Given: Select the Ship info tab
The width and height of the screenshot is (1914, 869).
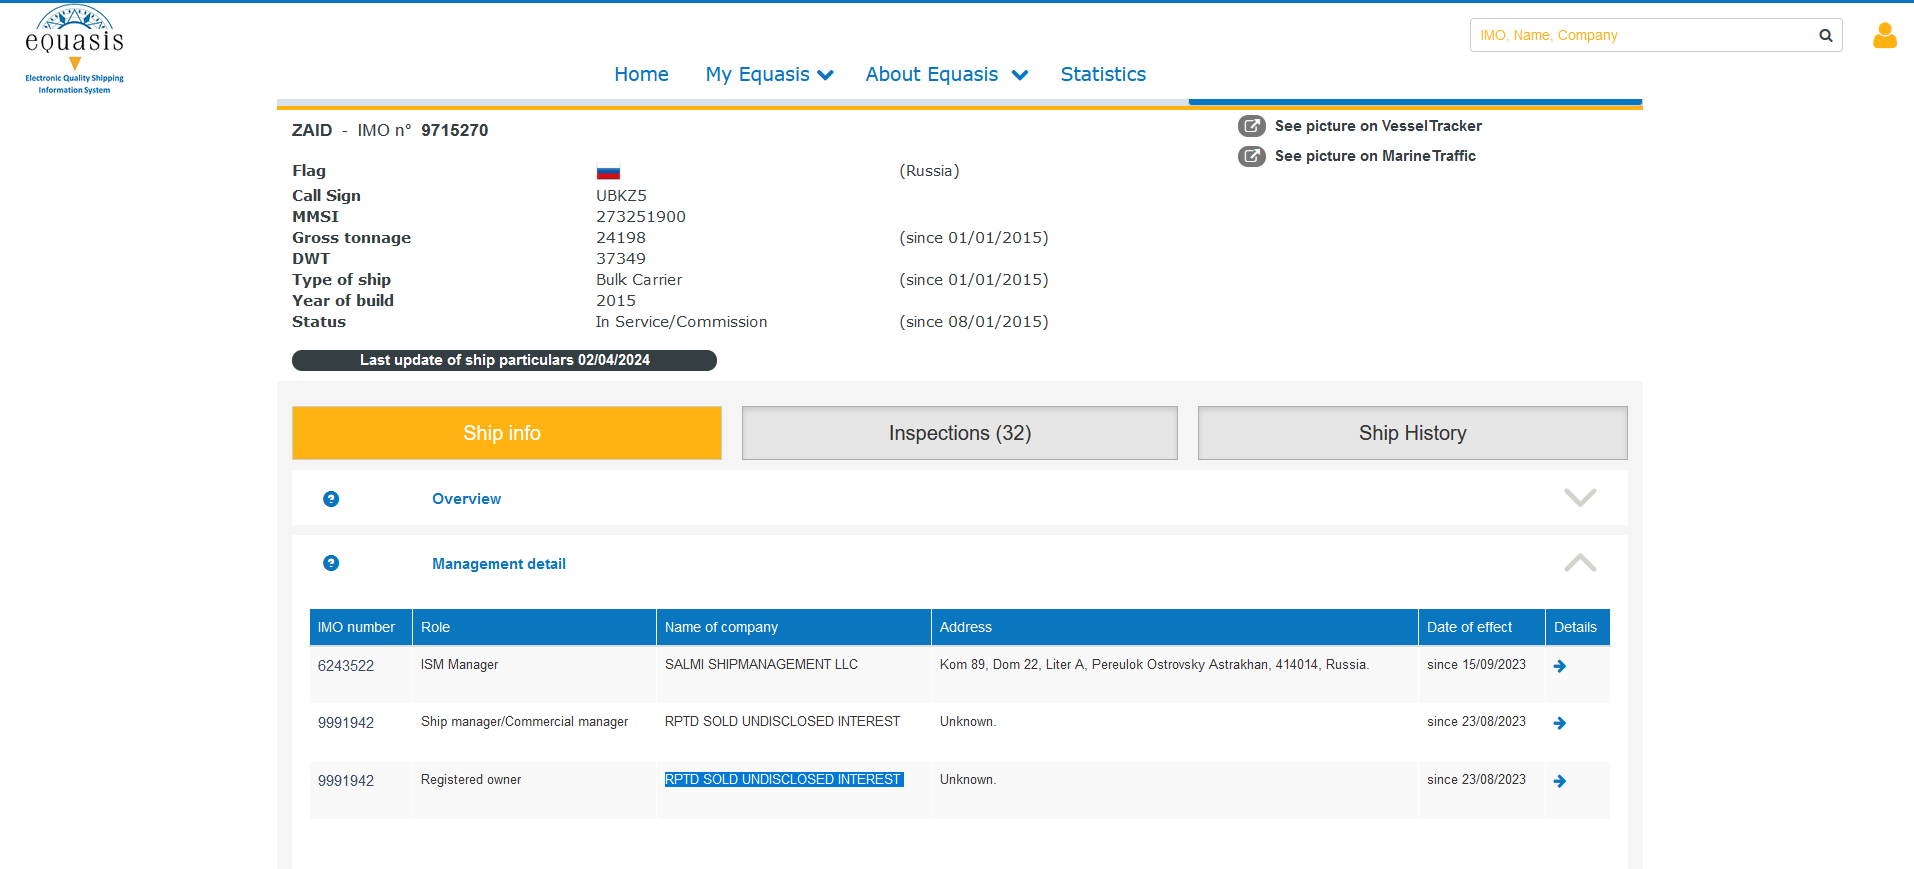Looking at the screenshot, I should [x=507, y=433].
